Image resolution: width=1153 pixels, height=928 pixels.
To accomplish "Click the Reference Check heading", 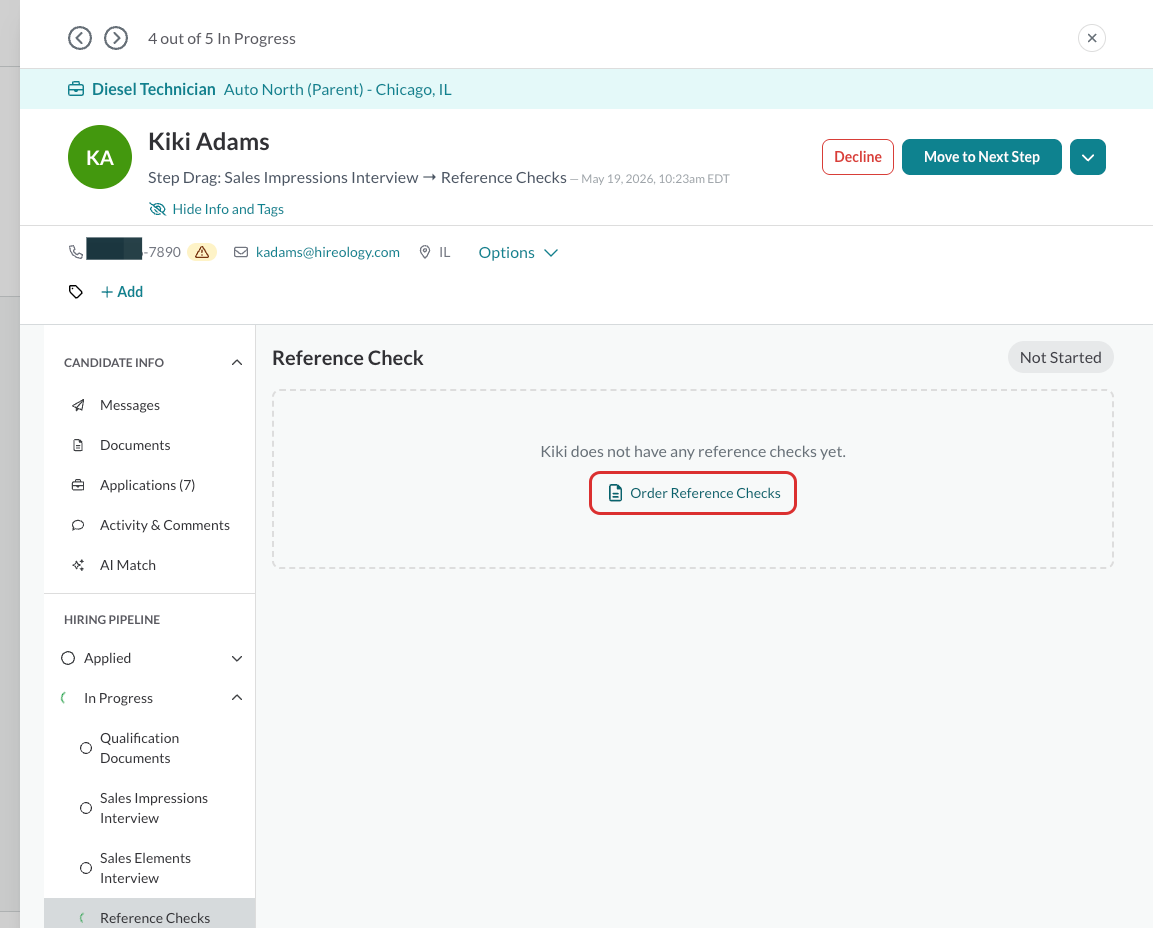I will (x=348, y=358).
